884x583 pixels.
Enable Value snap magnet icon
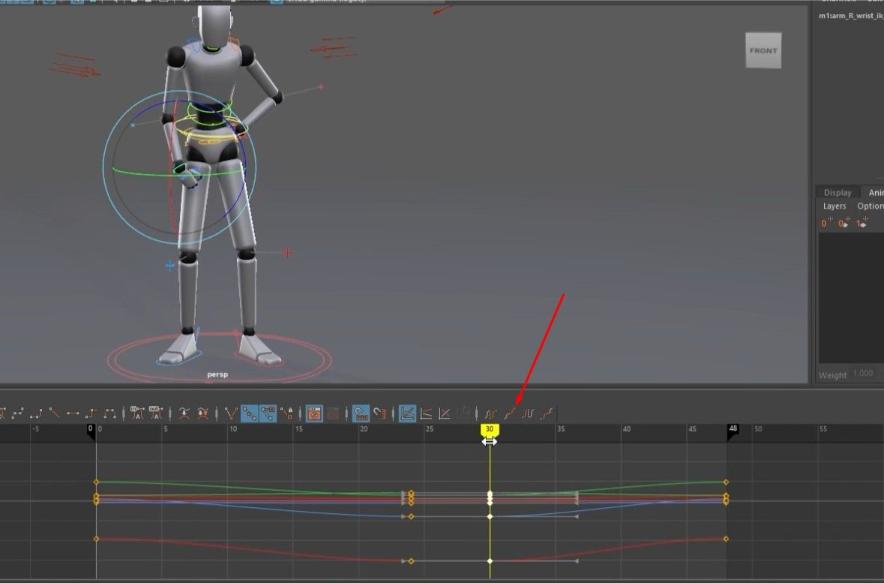point(379,414)
